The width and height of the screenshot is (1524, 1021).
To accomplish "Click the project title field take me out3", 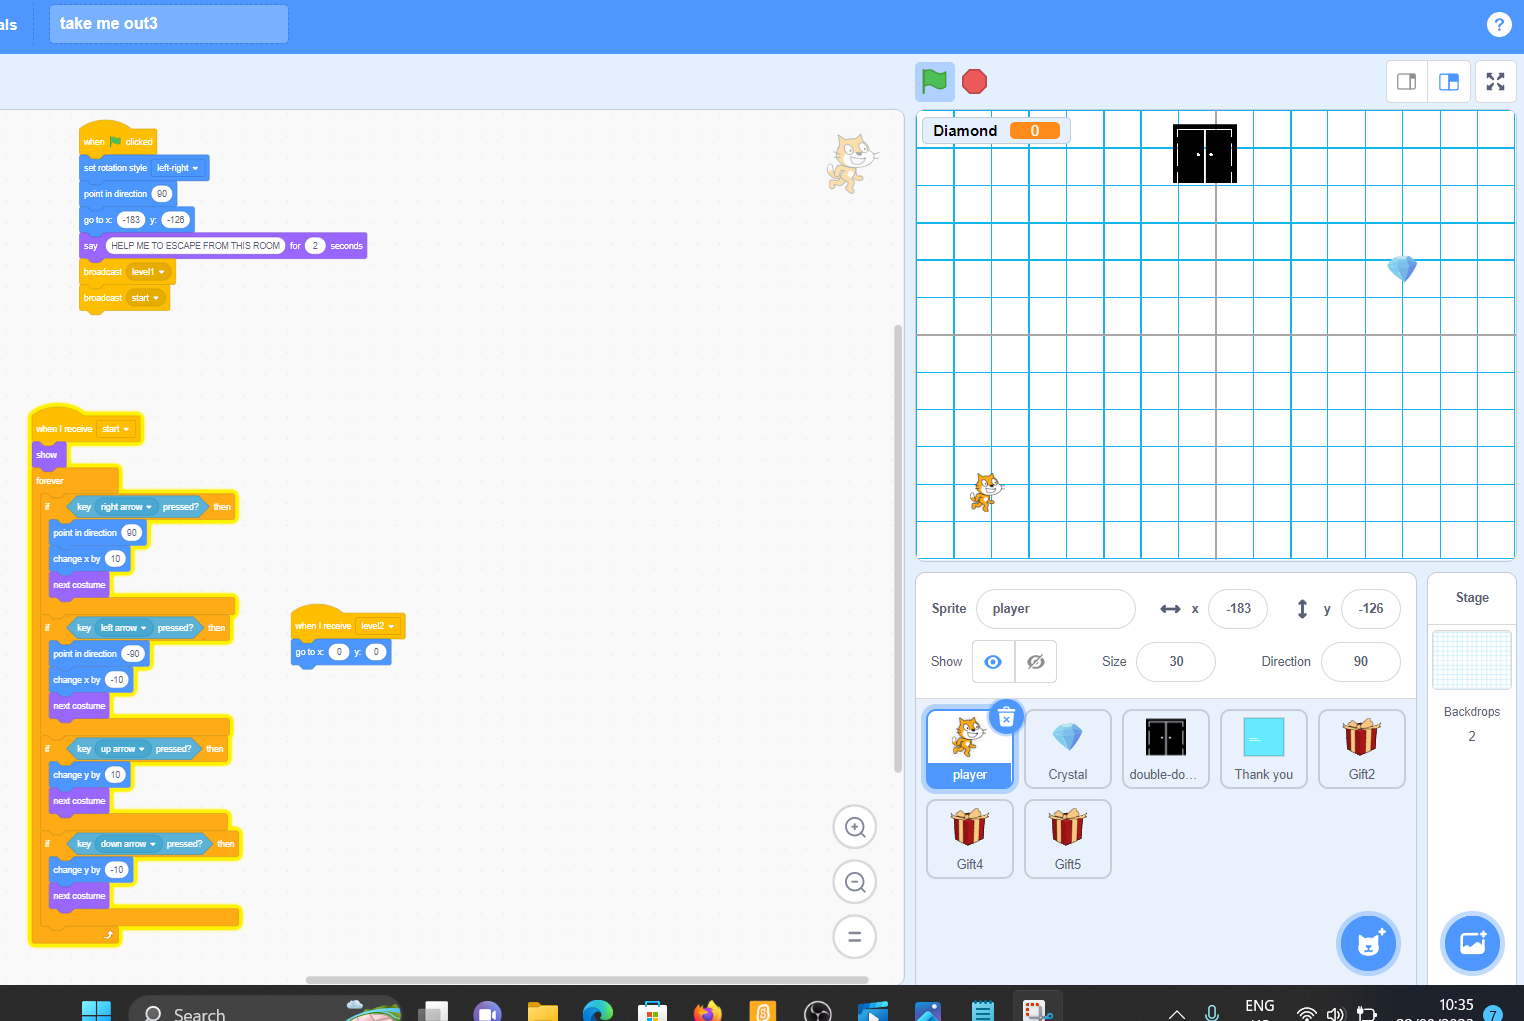I will (x=168, y=23).
